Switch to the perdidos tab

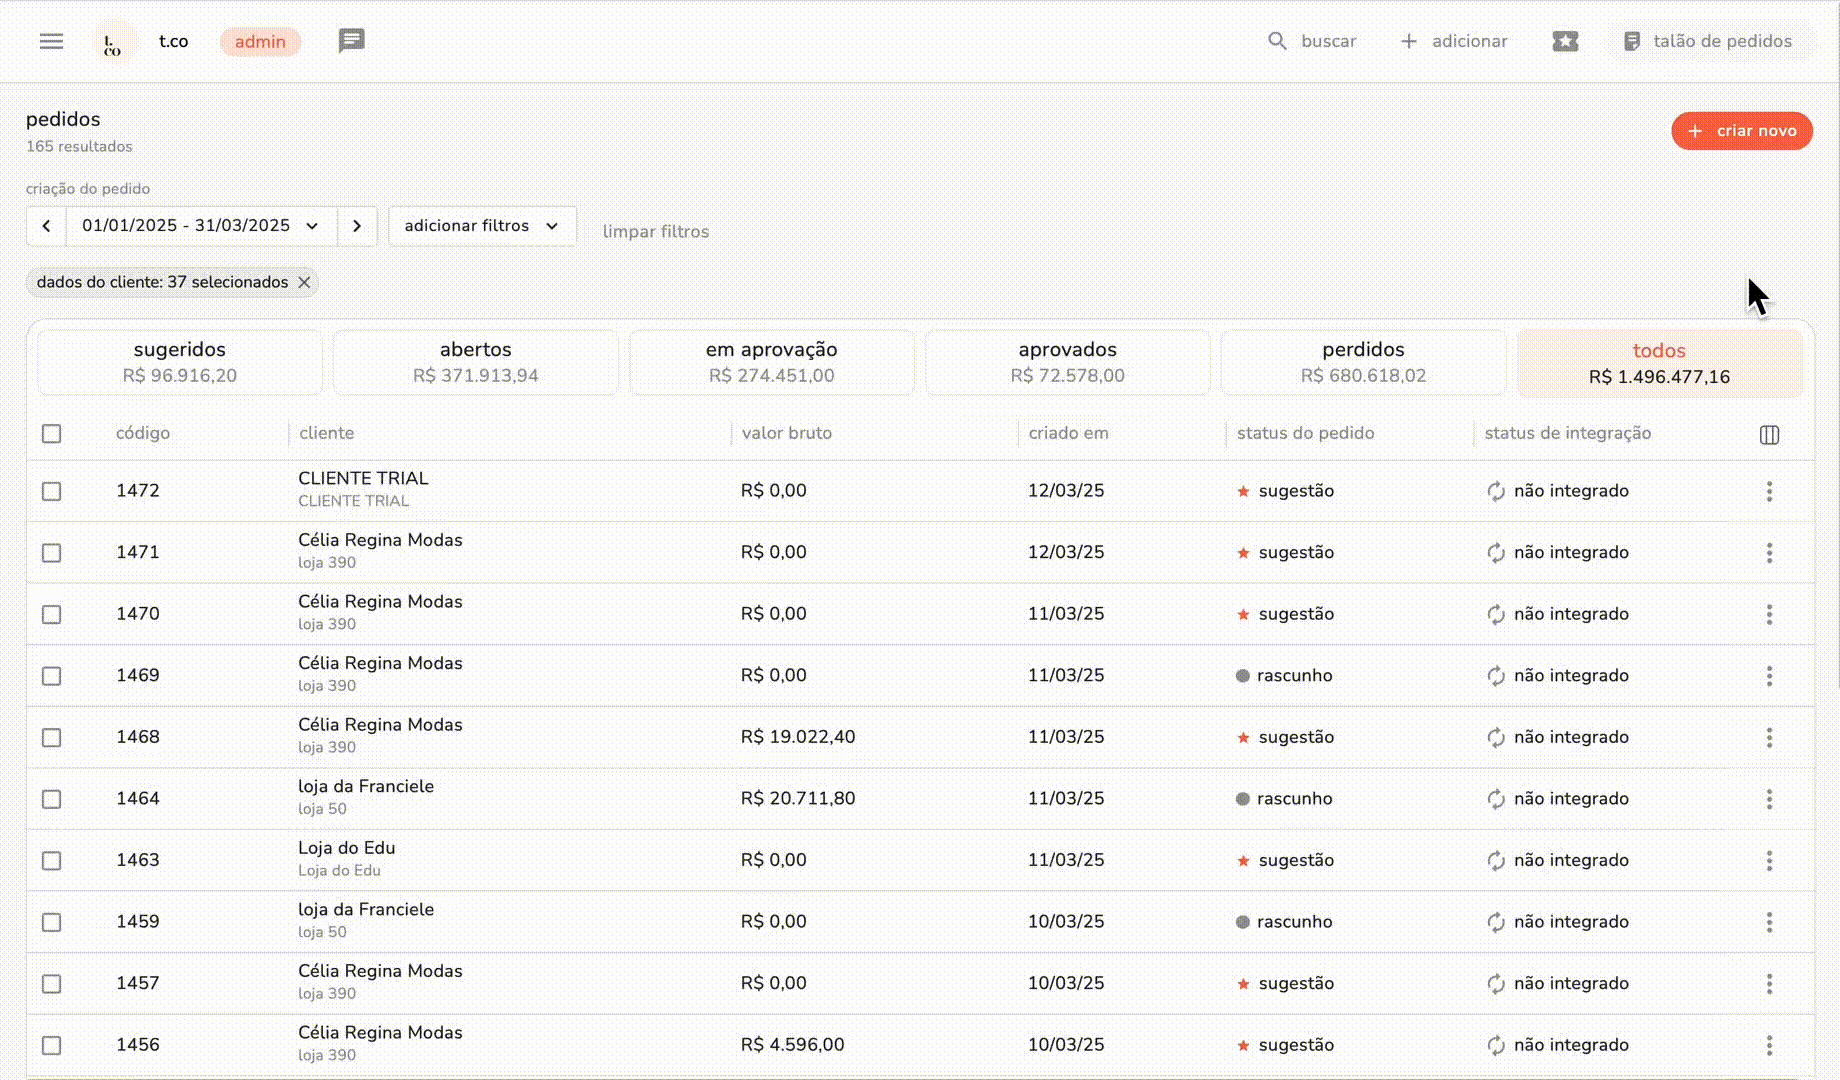(x=1363, y=362)
